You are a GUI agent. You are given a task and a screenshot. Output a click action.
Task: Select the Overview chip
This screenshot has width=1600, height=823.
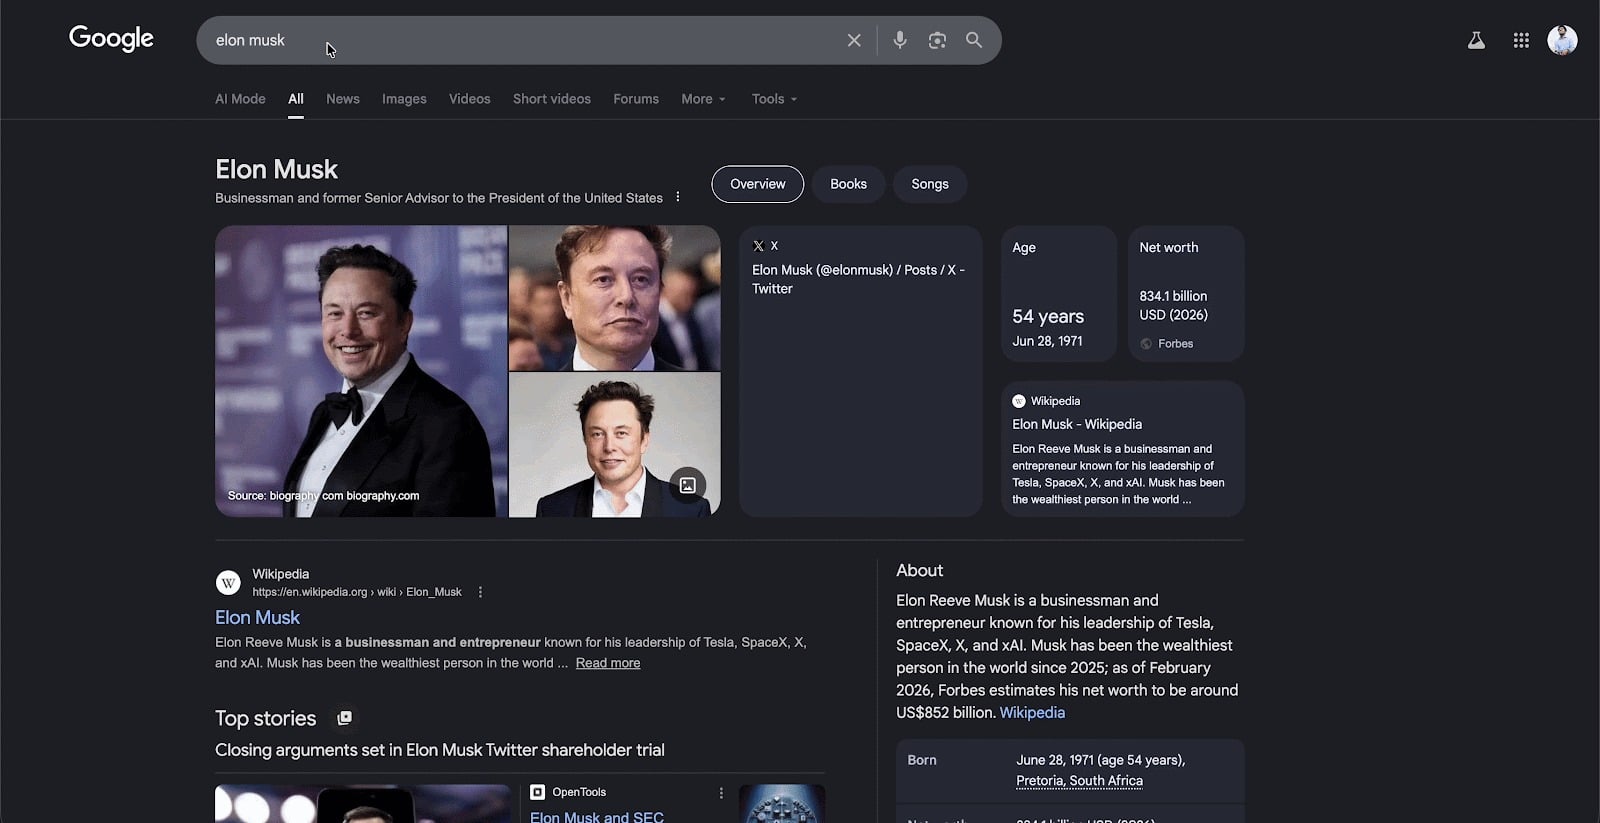[757, 184]
